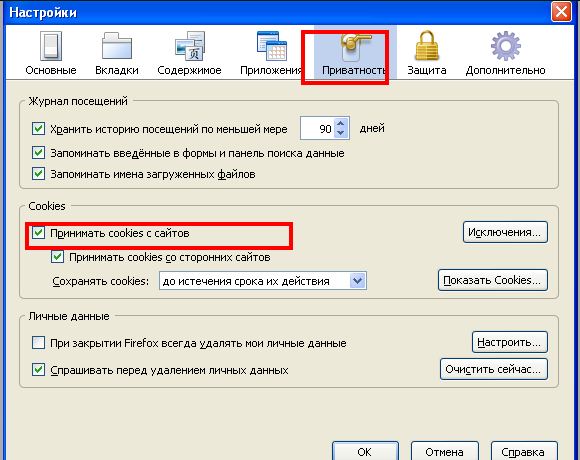Viewport: 580px width, 460px height.
Task: Open the Вкладки folder icon
Action: tap(117, 46)
